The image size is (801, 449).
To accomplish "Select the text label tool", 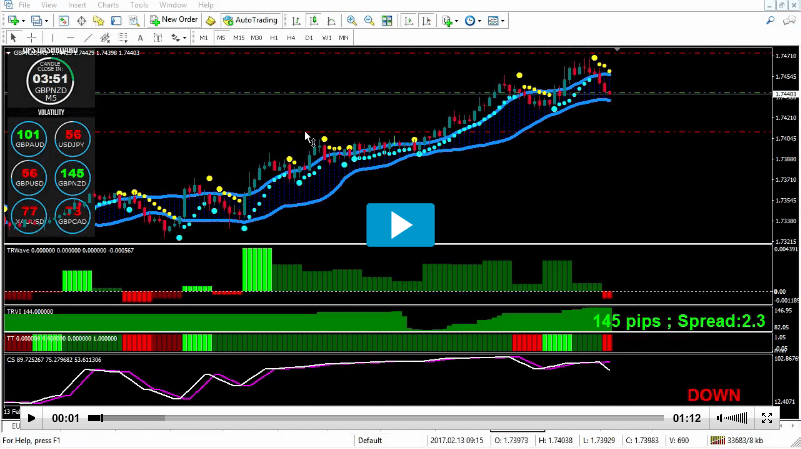I will tap(140, 37).
